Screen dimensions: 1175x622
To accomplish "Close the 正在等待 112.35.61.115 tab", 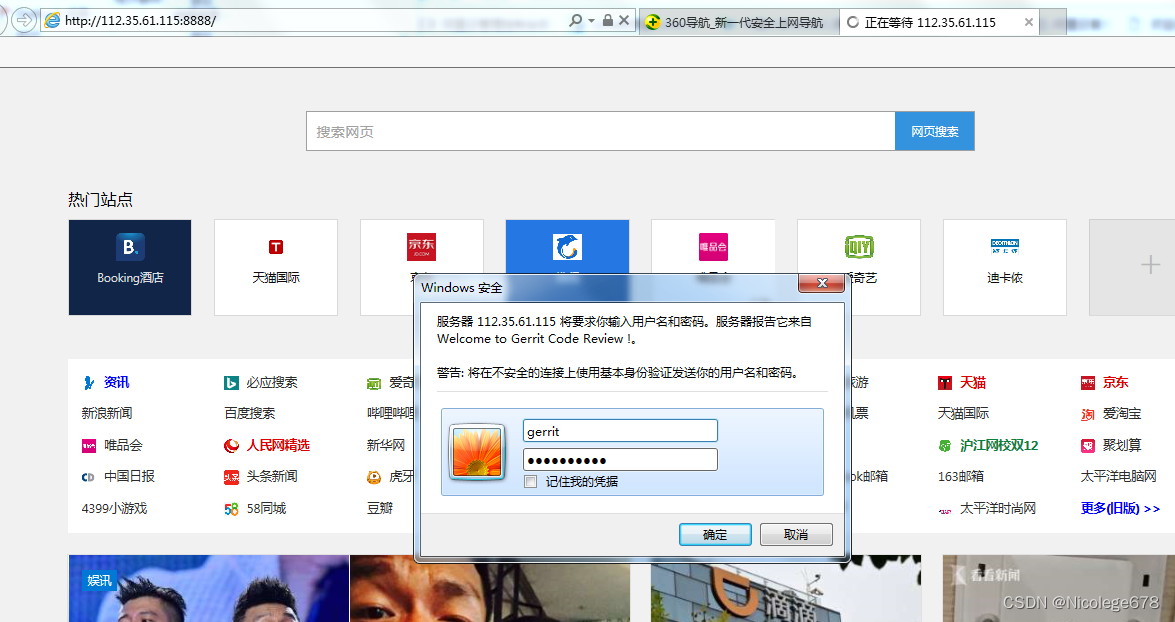I will [1029, 22].
